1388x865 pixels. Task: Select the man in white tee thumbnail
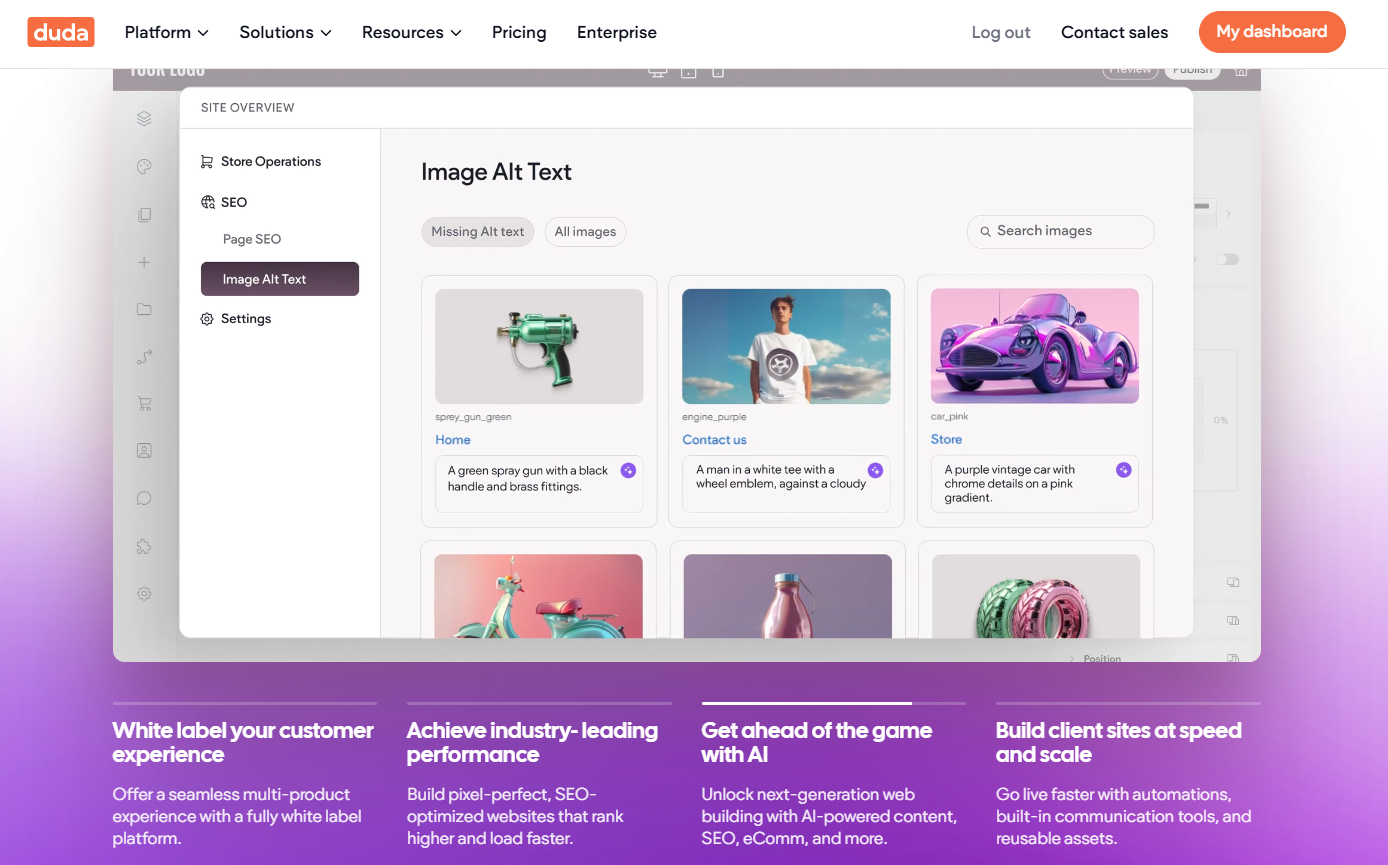[786, 346]
